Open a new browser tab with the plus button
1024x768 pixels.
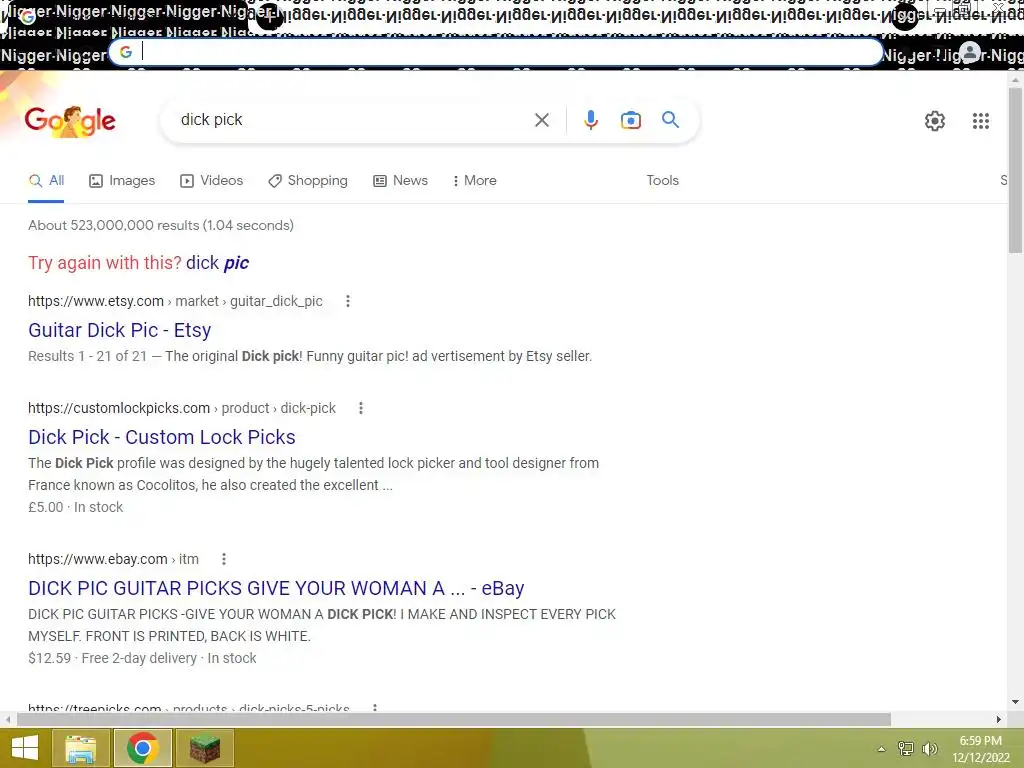coord(269,16)
